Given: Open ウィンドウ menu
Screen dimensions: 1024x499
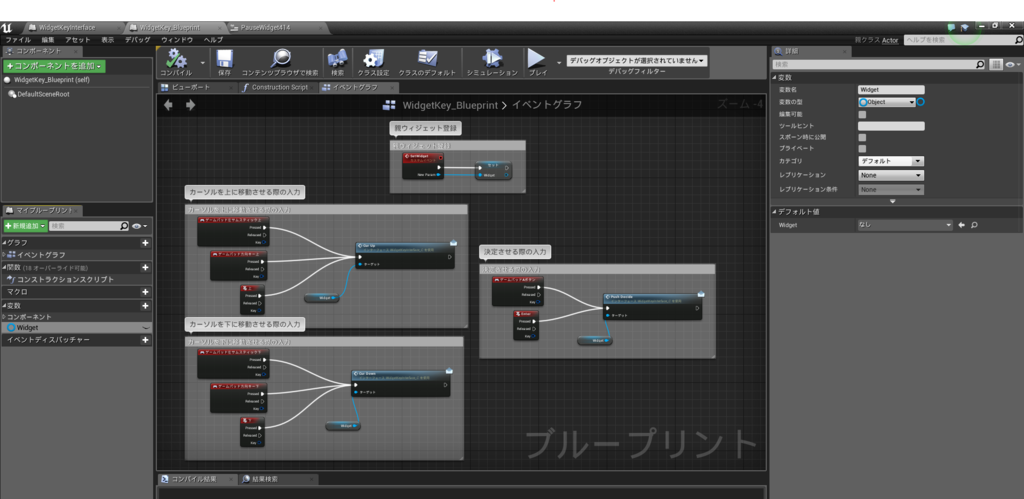Looking at the screenshot, I should tap(177, 40).
